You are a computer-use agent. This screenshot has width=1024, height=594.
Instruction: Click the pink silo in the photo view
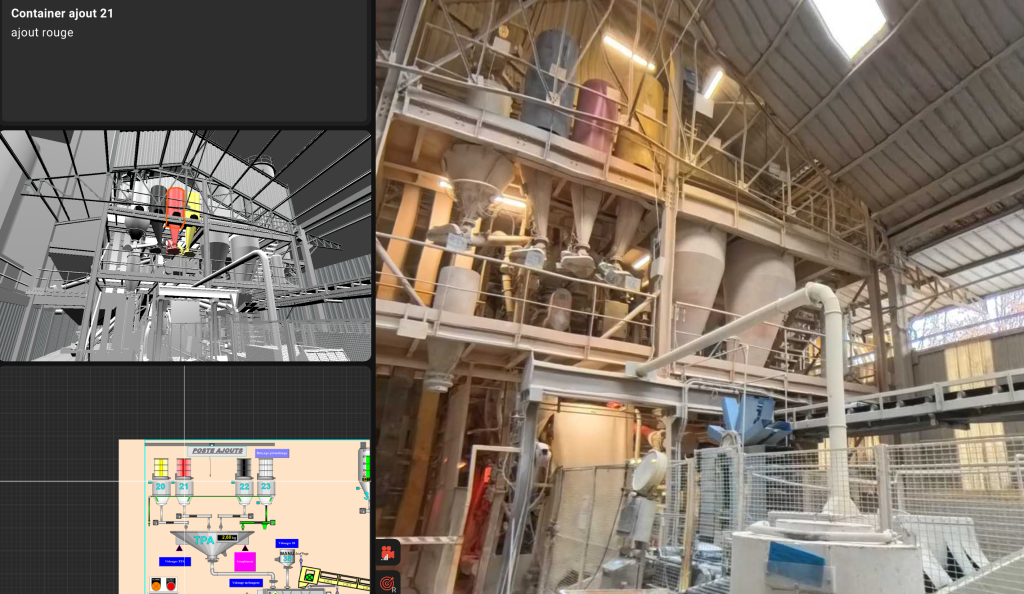[x=596, y=116]
